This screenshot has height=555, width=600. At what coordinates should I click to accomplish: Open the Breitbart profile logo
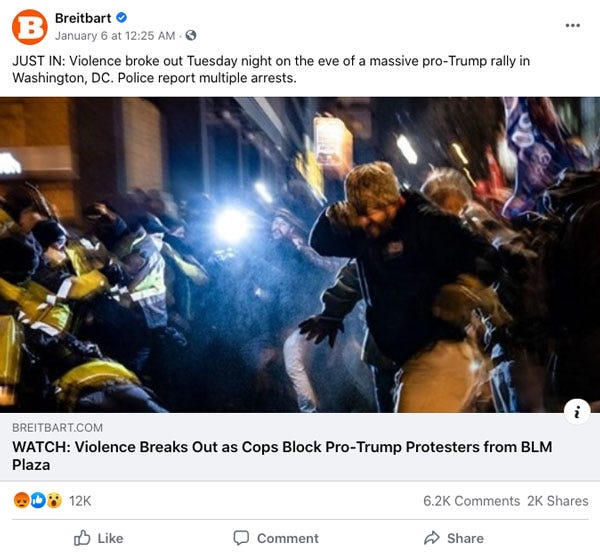pos(30,27)
